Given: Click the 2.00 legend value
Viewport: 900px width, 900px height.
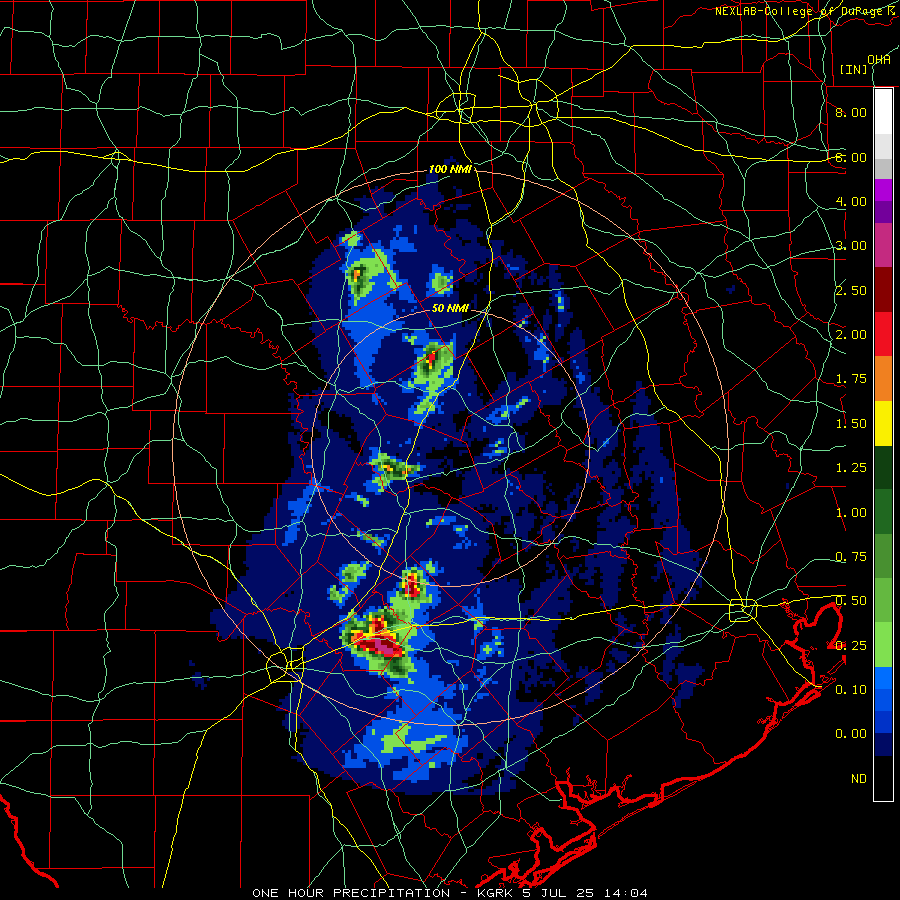Looking at the screenshot, I should click(851, 335).
